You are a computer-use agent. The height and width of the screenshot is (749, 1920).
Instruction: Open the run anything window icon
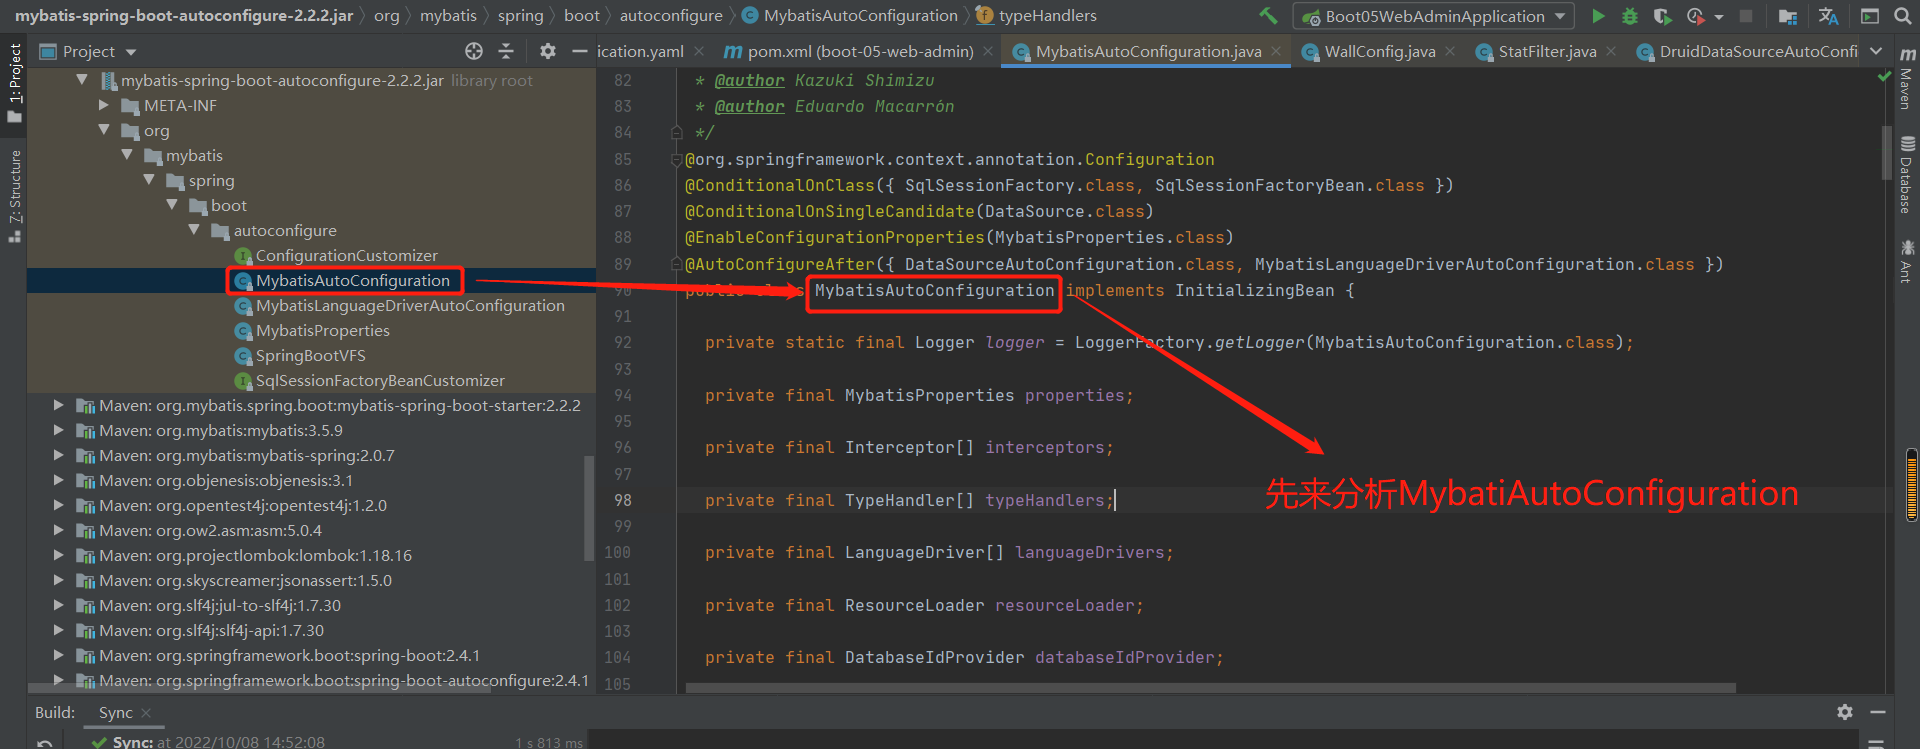(x=1870, y=16)
